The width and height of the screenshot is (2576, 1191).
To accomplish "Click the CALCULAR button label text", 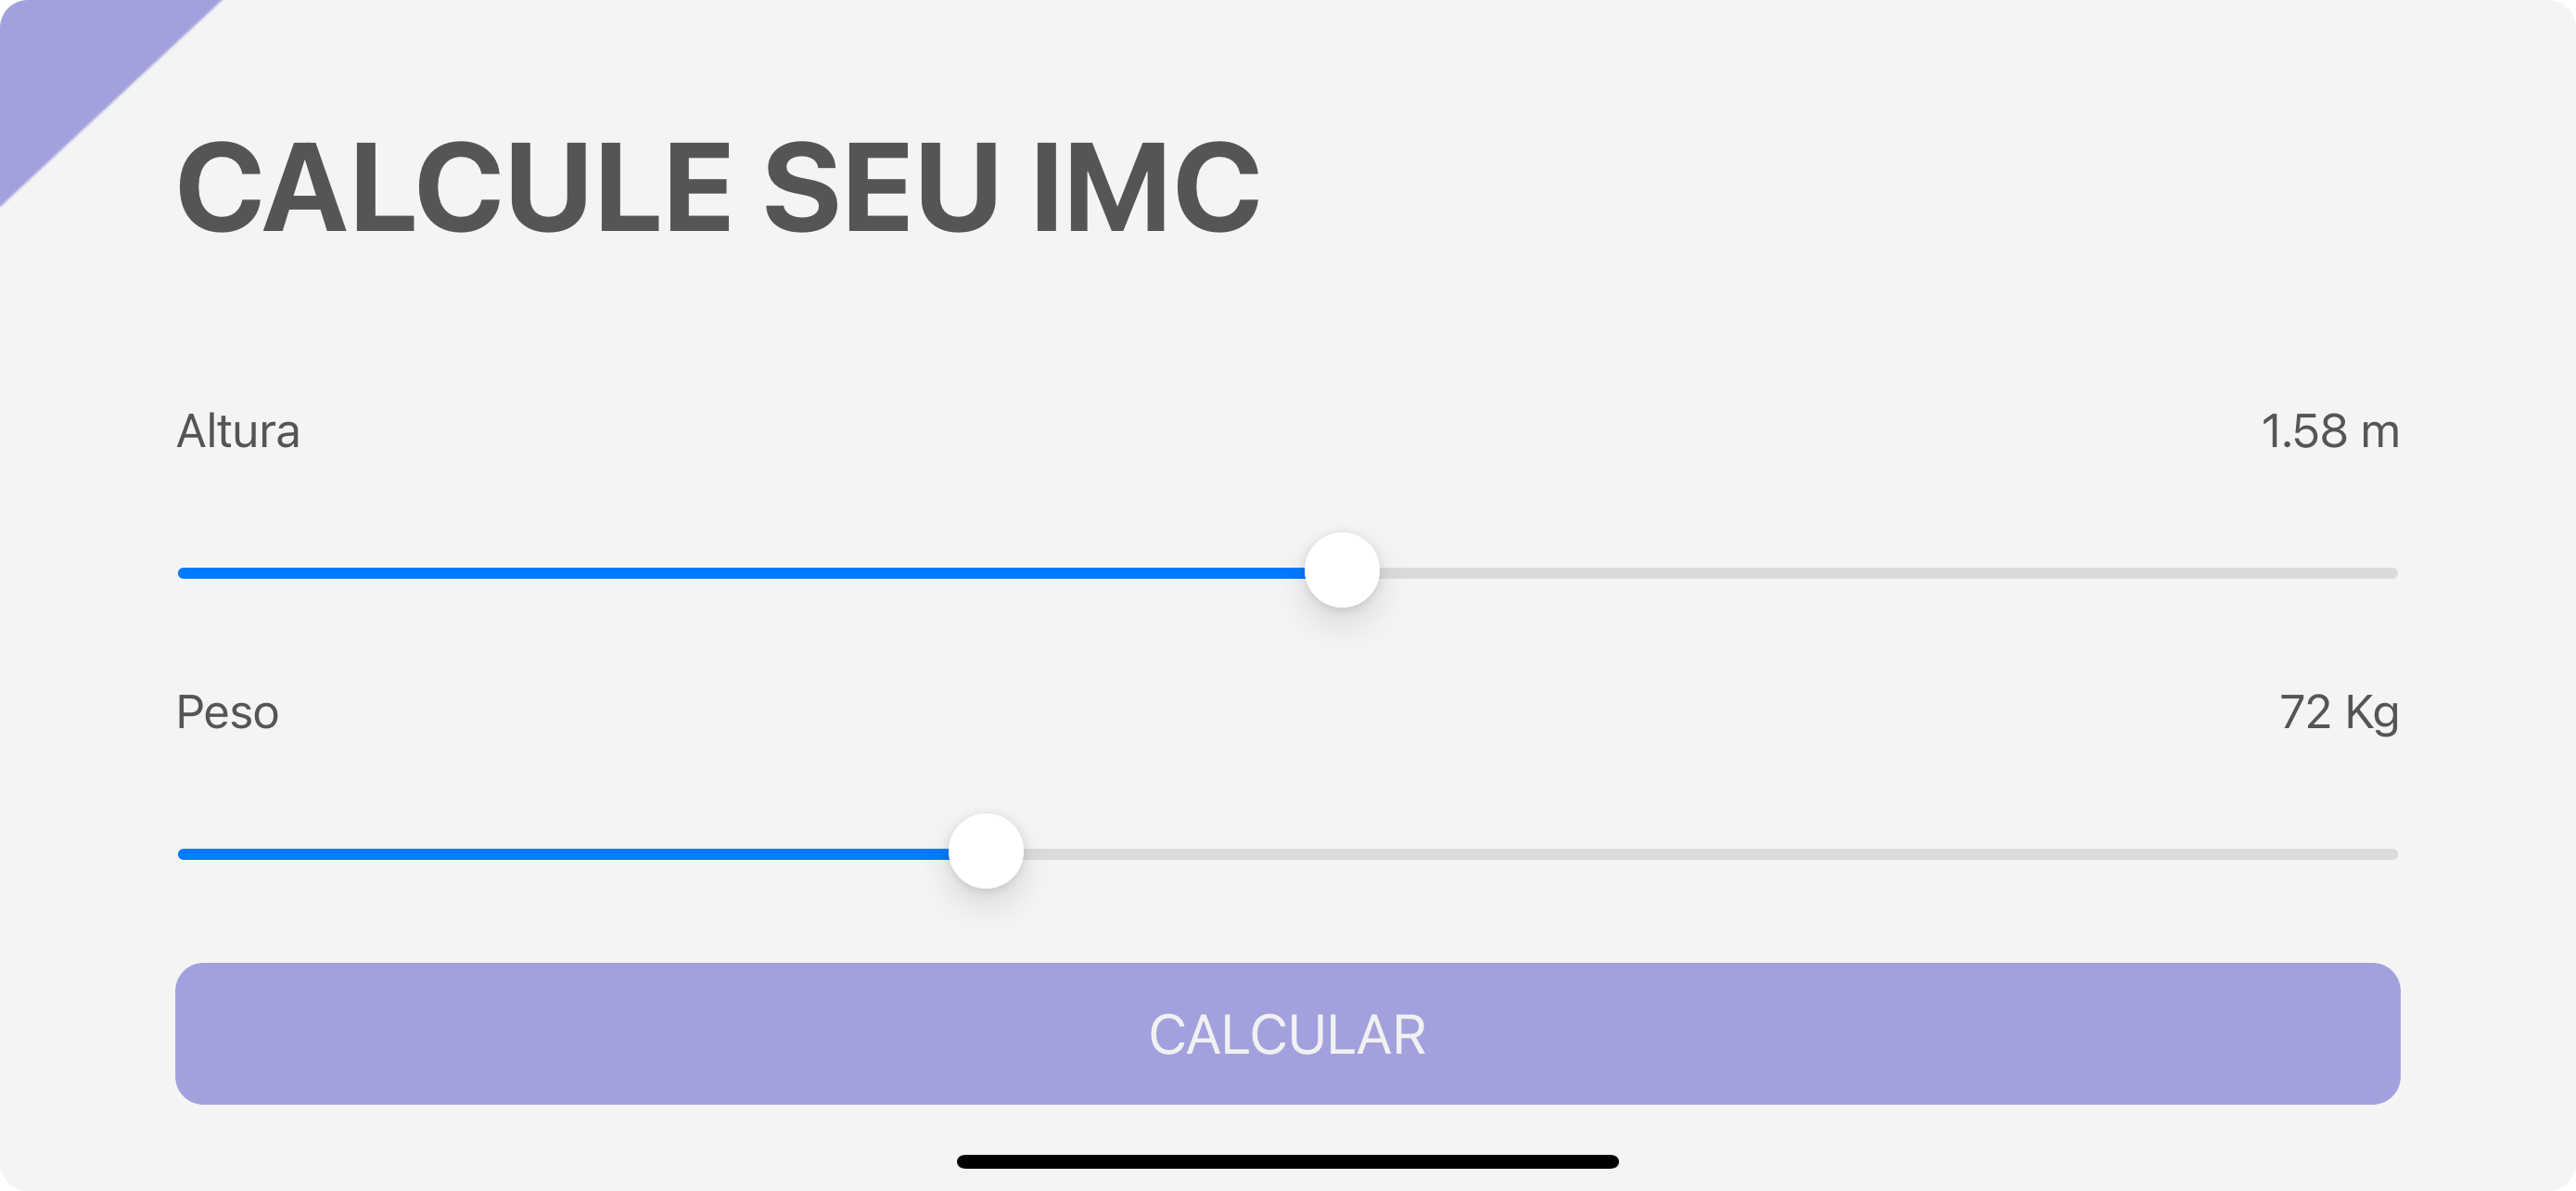I will [x=1288, y=1034].
